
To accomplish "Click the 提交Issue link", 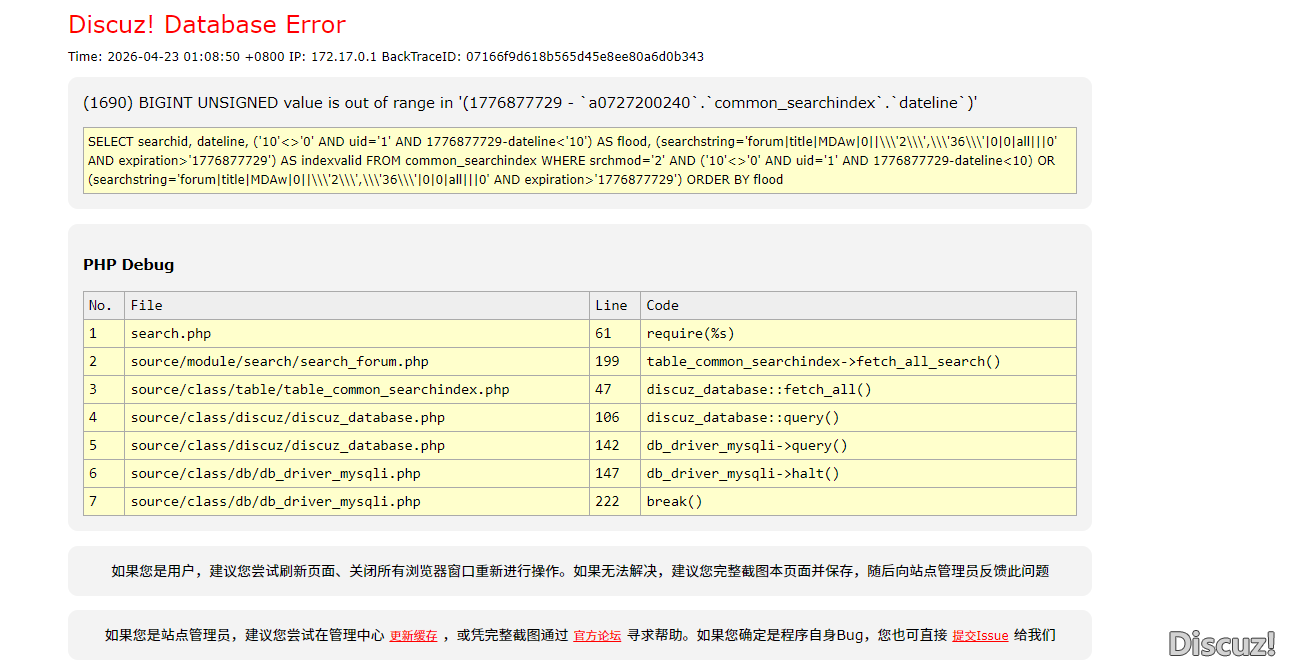I will [x=980, y=635].
